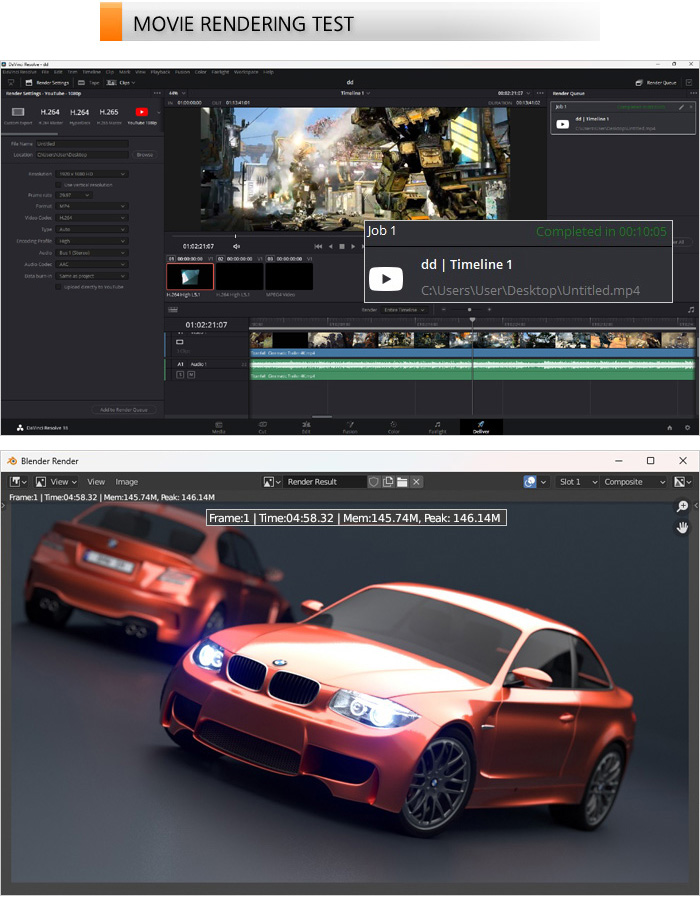Open the Color page in DaVinci Resolve
The image size is (700, 899).
tap(393, 427)
